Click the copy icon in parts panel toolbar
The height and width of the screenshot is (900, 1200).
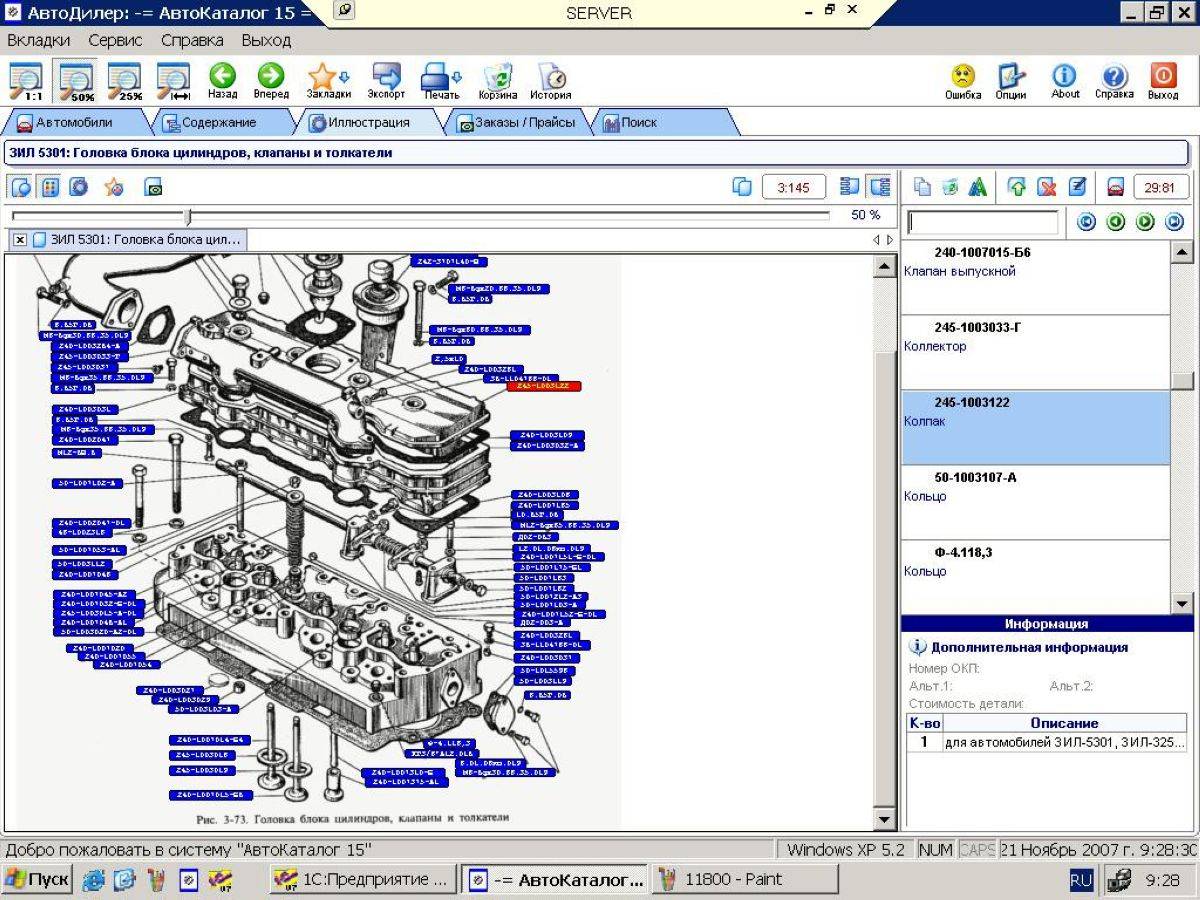coord(923,187)
